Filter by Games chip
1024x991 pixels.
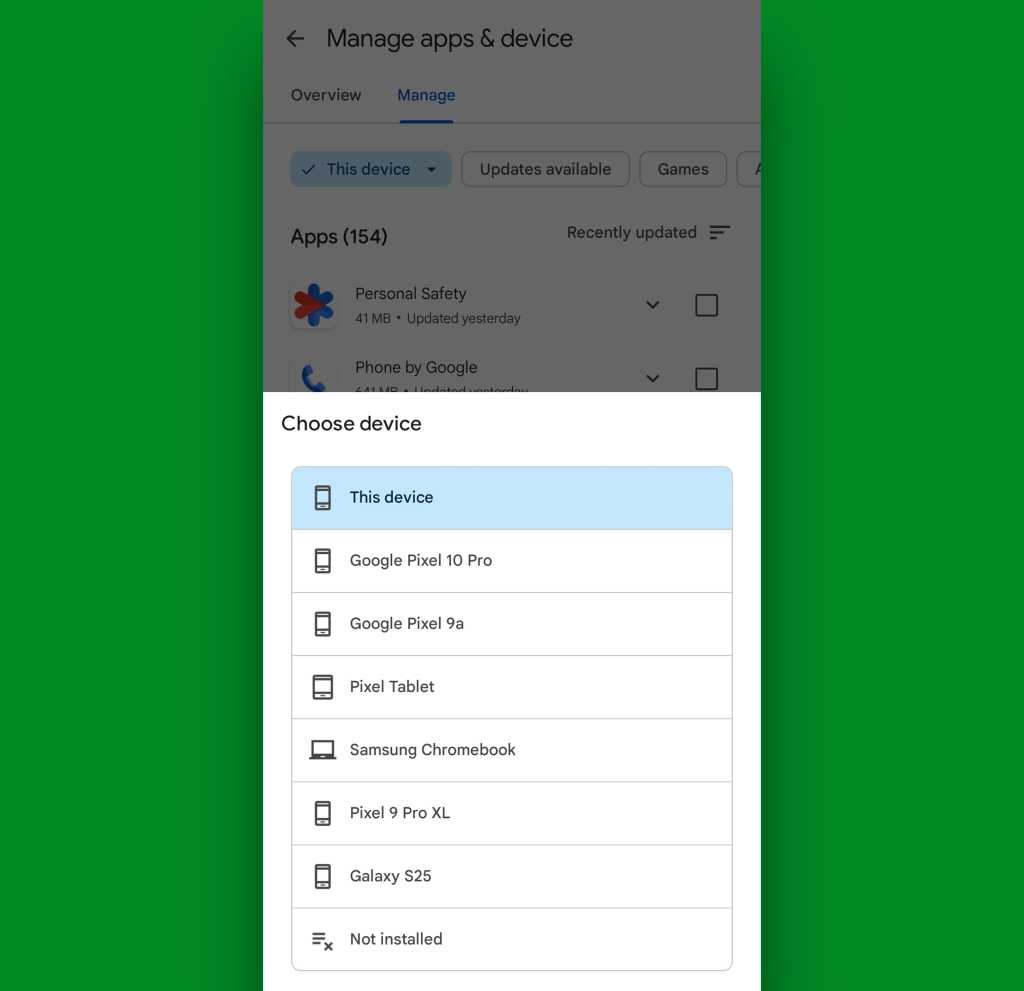(x=683, y=169)
